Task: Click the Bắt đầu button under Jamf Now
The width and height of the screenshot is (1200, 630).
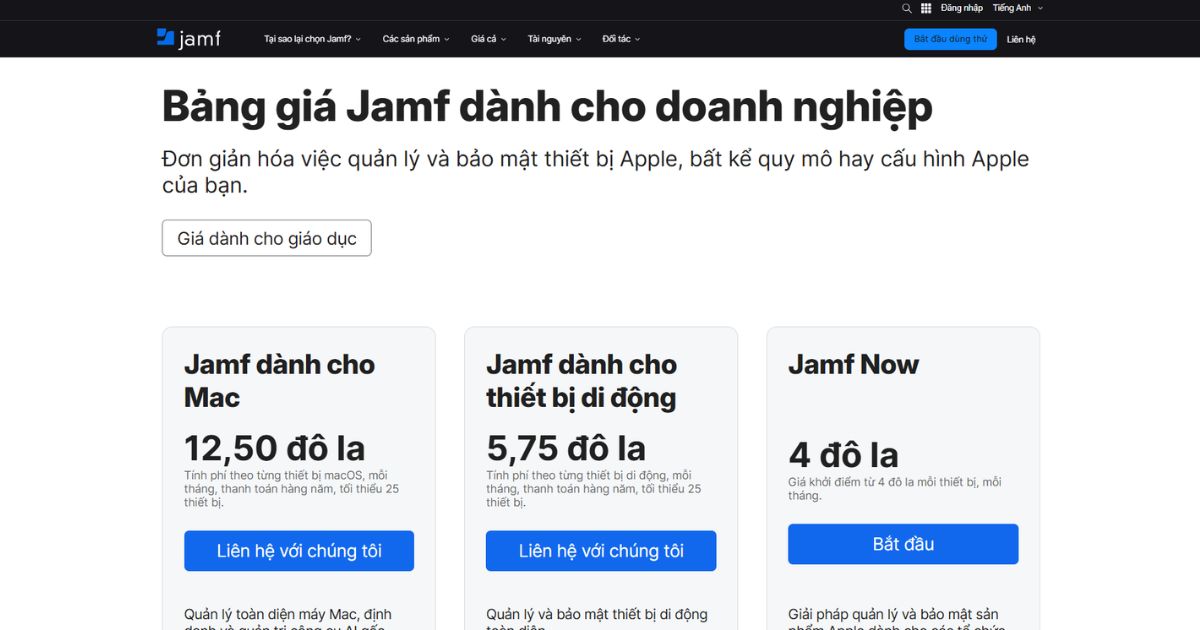Action: point(903,544)
